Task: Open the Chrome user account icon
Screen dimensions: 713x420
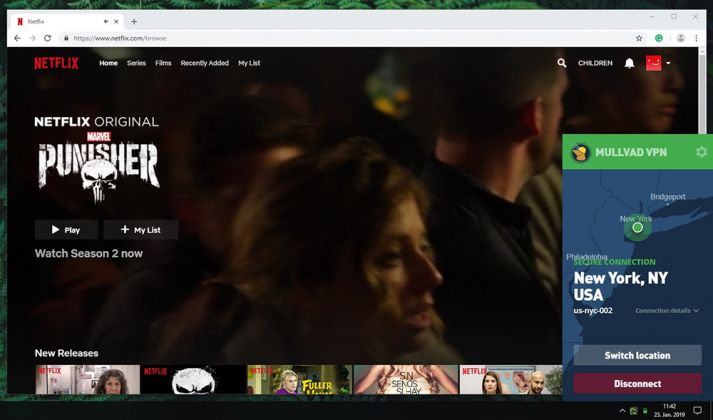Action: tap(681, 38)
